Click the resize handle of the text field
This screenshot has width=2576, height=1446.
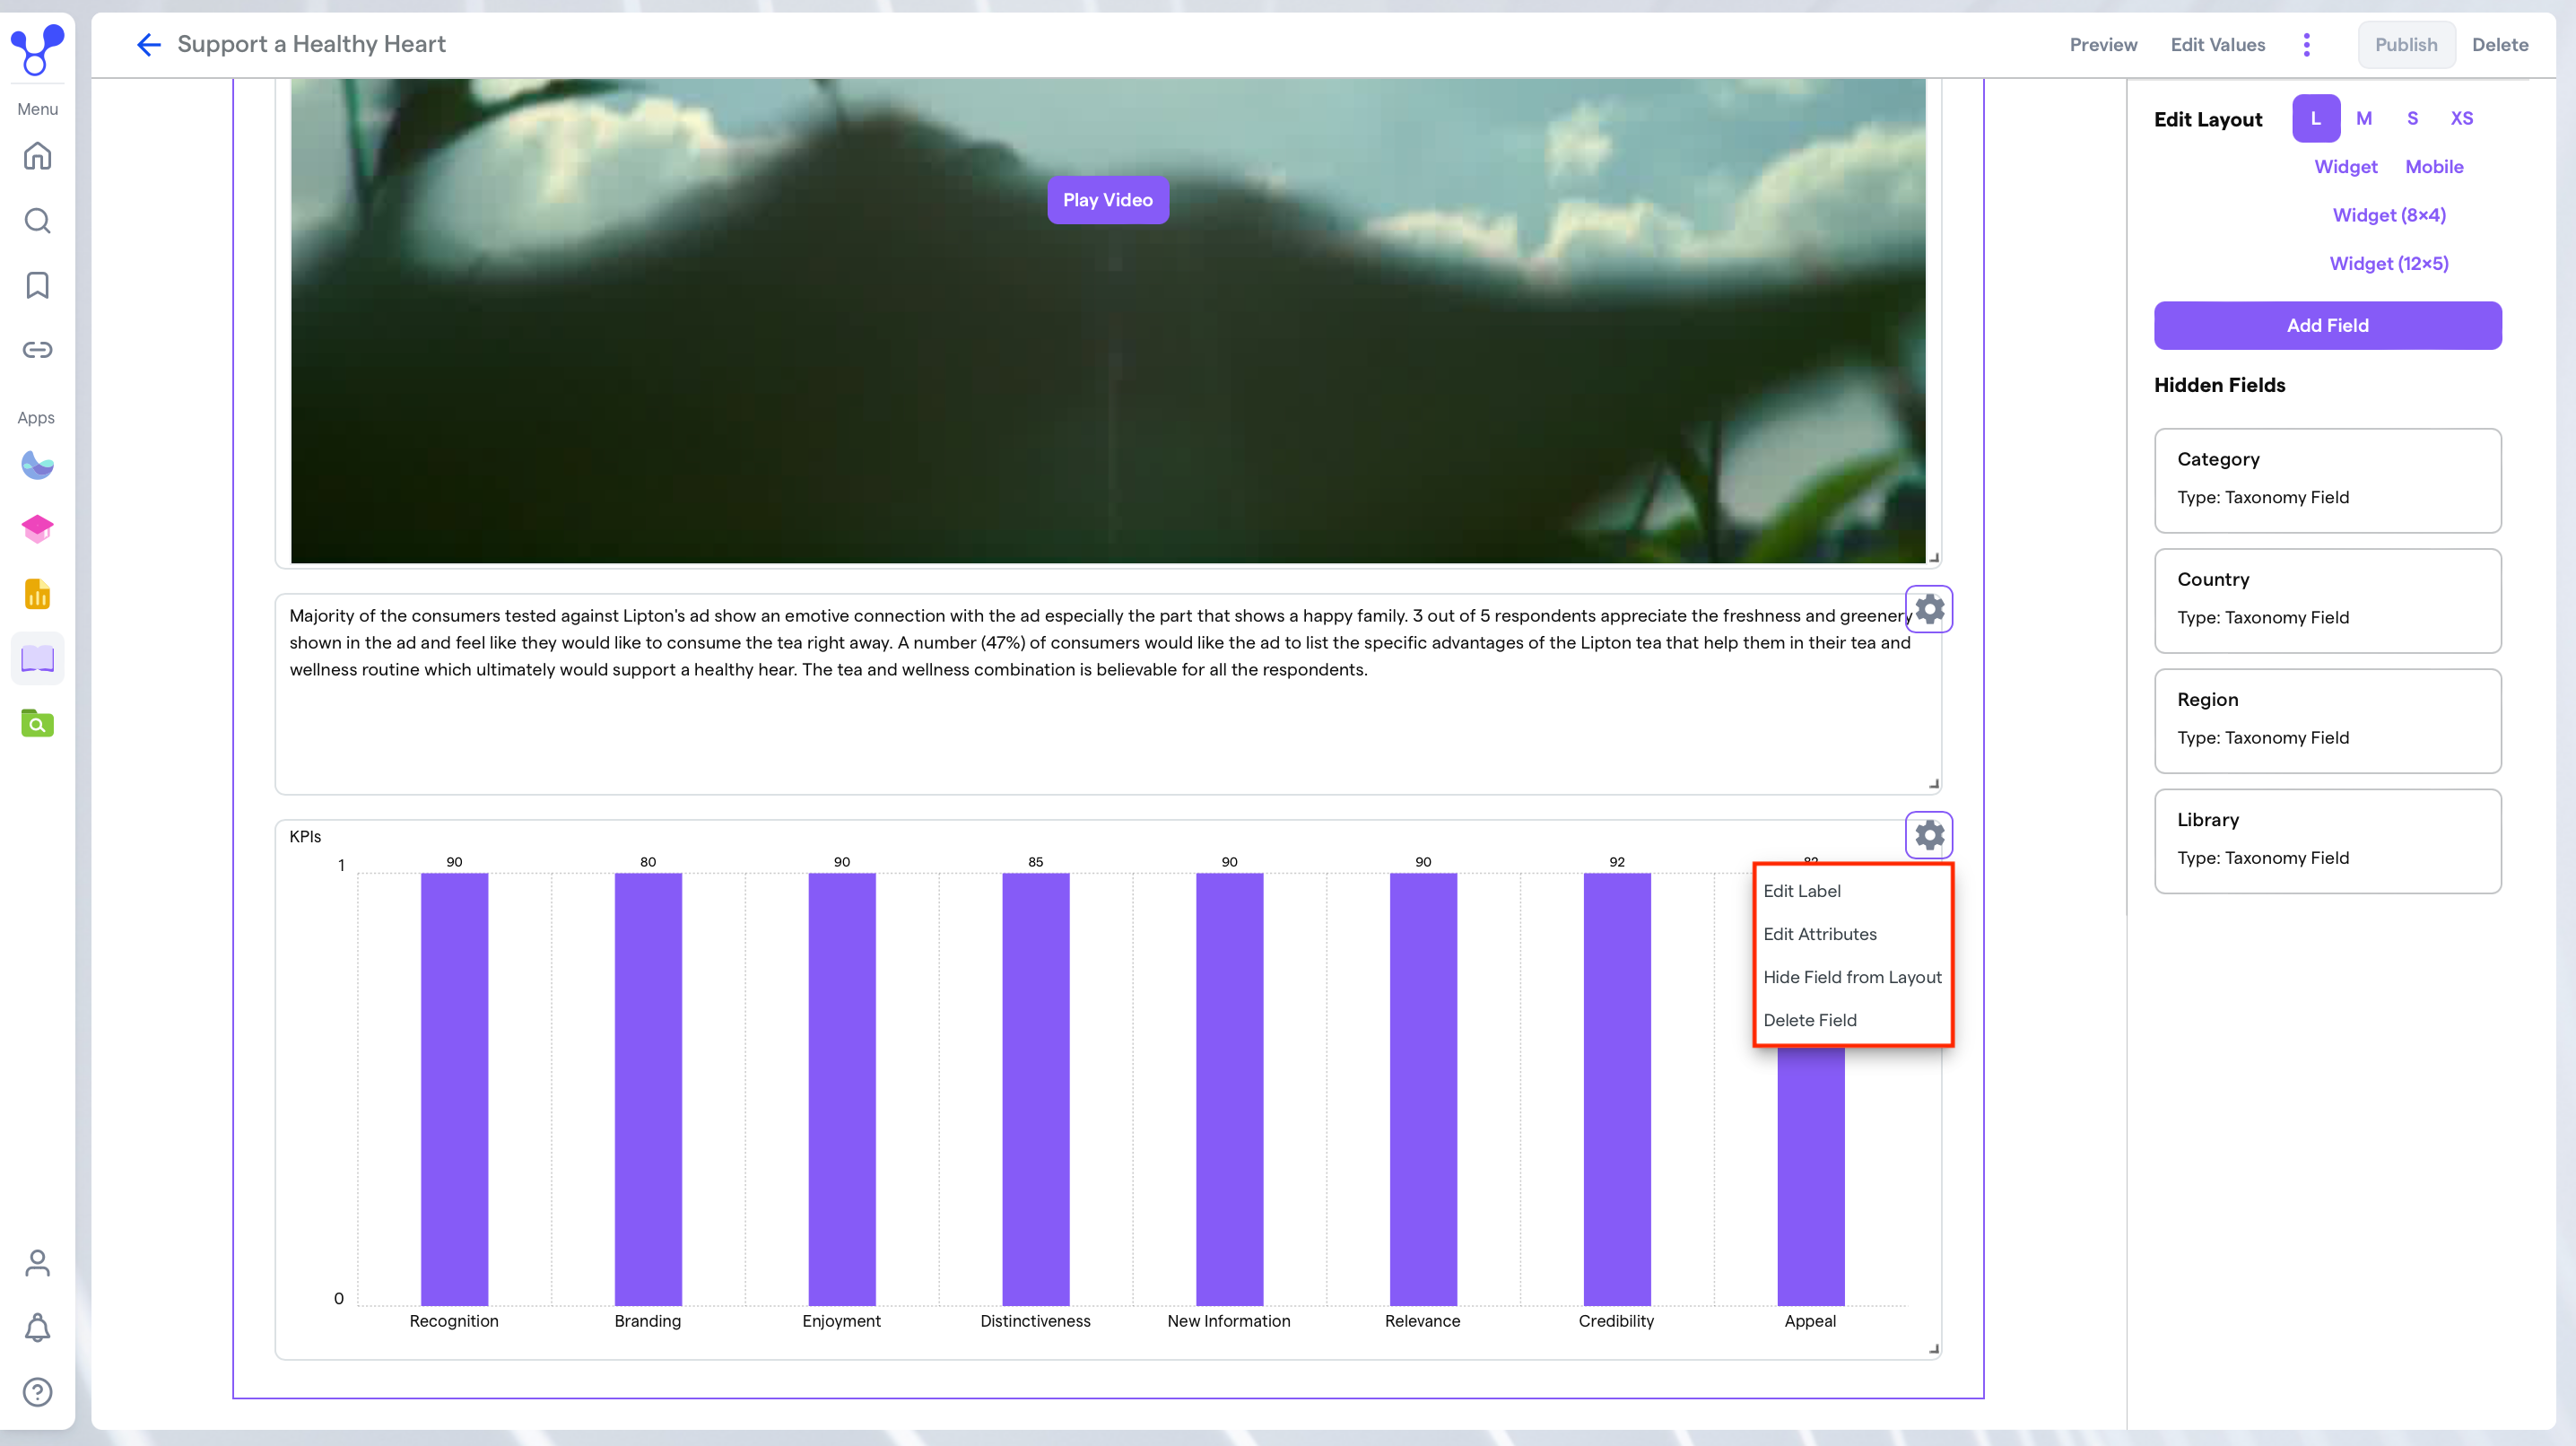tap(1933, 784)
